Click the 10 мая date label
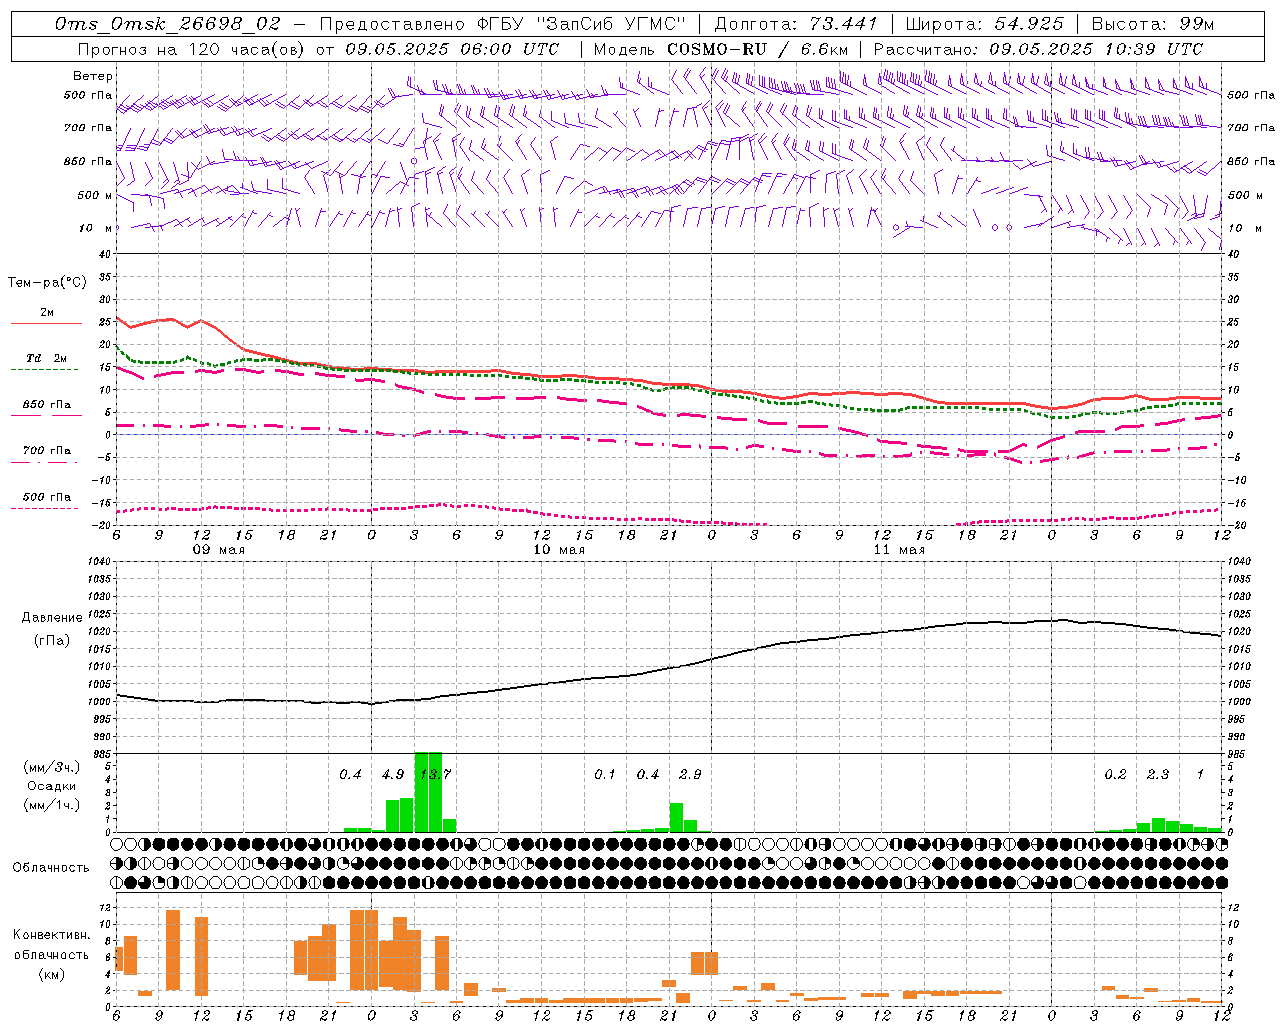This screenshot has height=1024, width=1280. tap(559, 550)
